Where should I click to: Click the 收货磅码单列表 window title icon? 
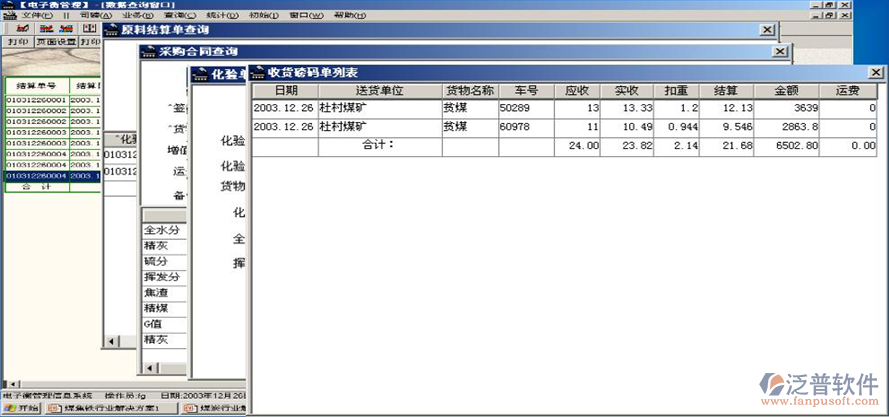click(x=257, y=73)
